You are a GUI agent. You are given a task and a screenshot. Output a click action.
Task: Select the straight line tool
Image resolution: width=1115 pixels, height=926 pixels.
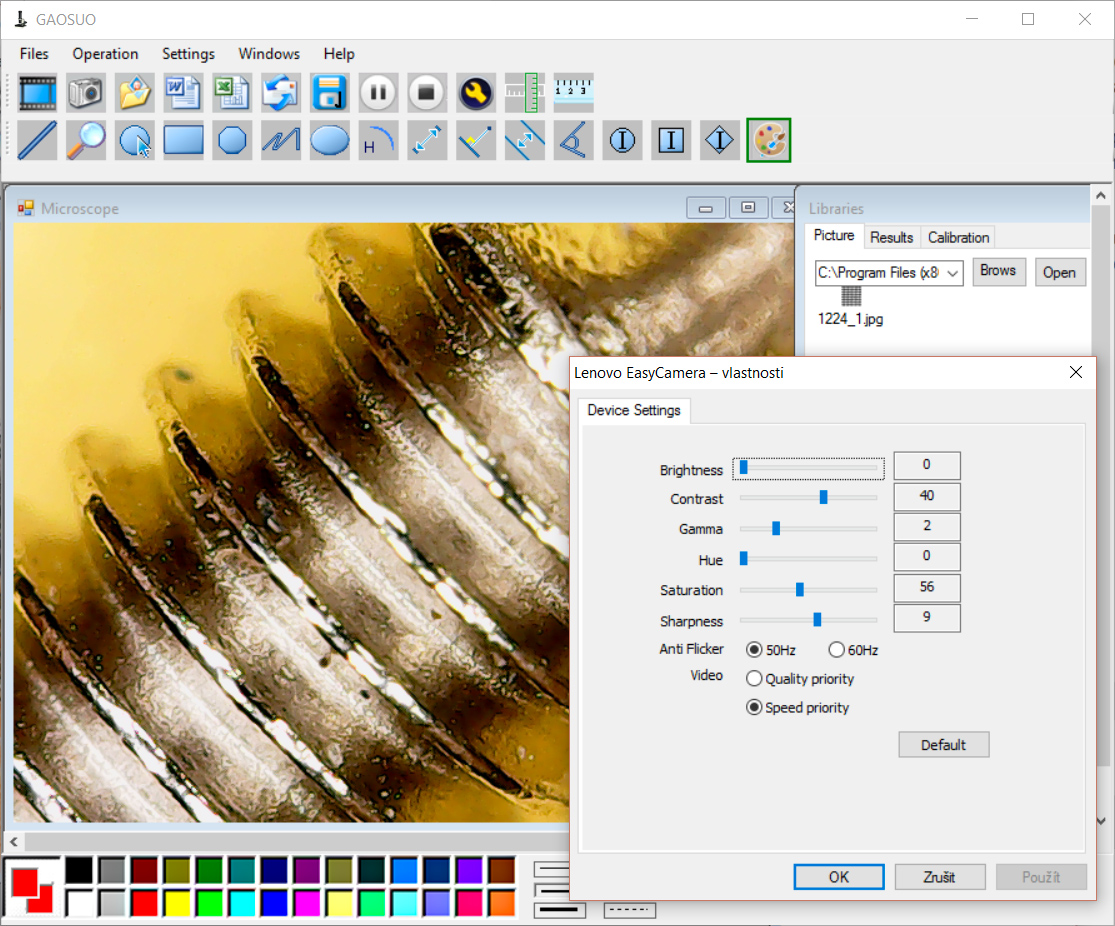pyautogui.click(x=37, y=140)
